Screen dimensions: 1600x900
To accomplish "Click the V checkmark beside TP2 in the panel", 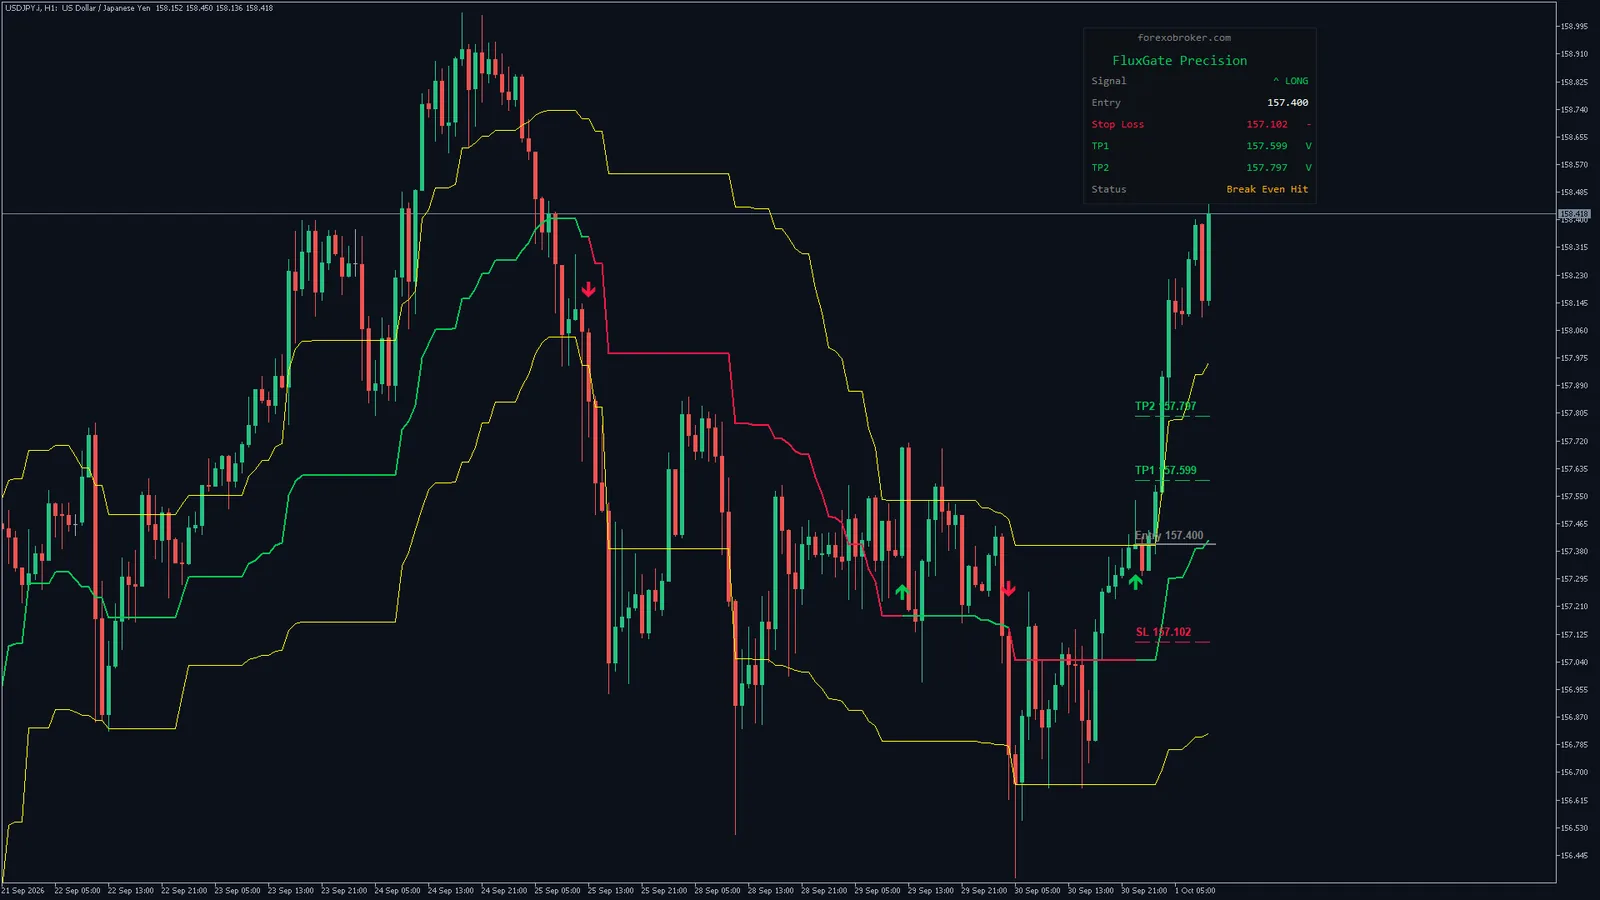I will pyautogui.click(x=1308, y=168).
